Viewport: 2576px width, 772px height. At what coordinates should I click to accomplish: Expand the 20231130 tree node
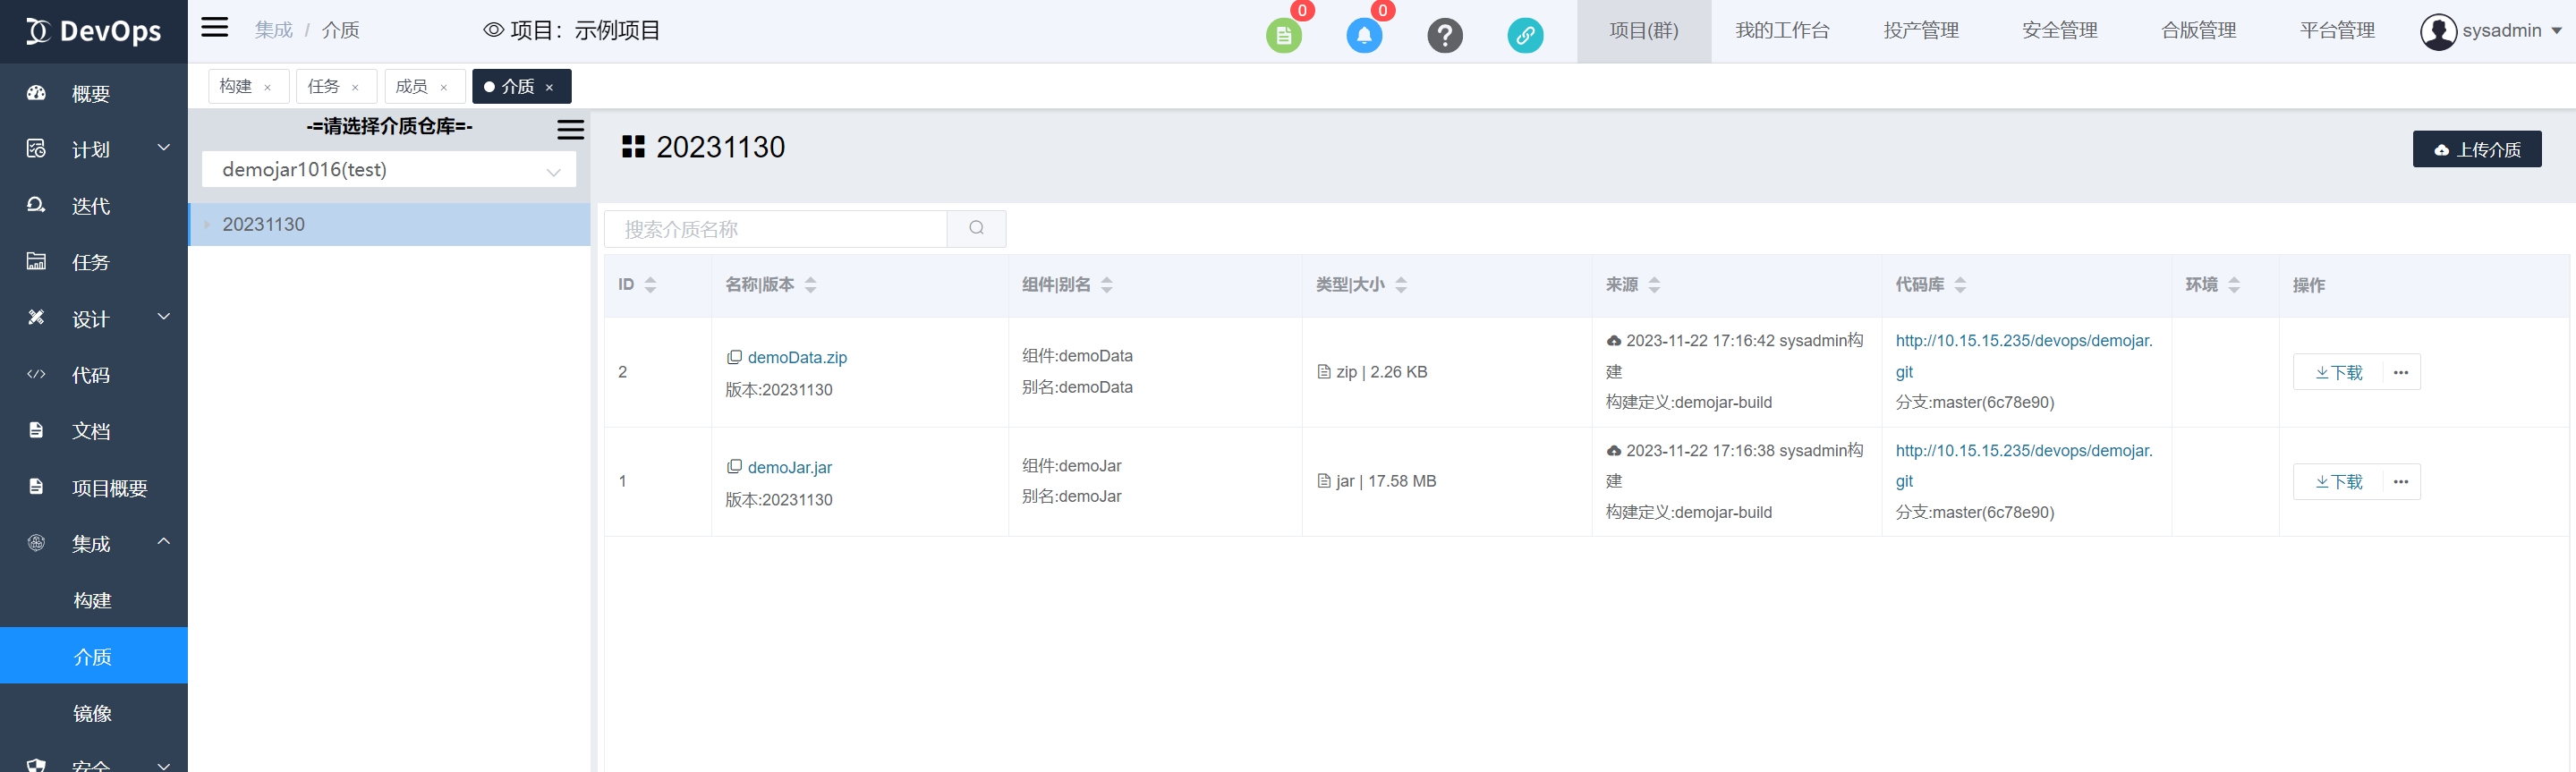(207, 225)
